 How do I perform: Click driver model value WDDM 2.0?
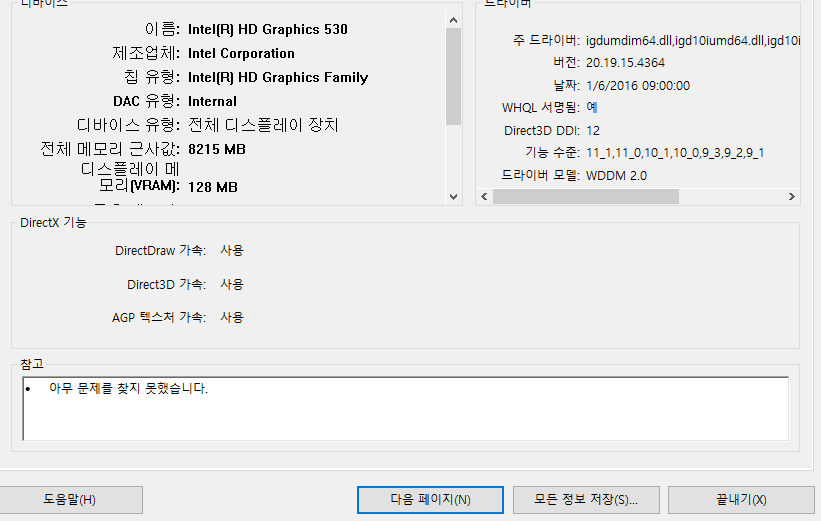click(616, 175)
